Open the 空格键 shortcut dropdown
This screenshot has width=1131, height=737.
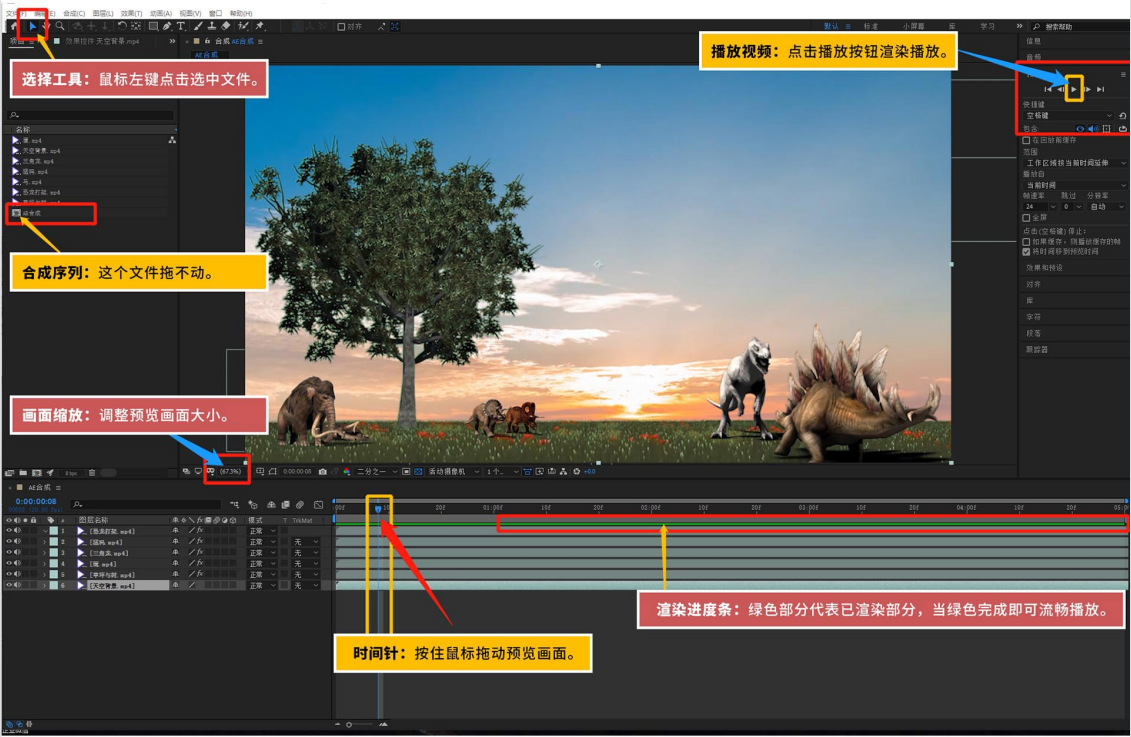pyautogui.click(x=1068, y=116)
